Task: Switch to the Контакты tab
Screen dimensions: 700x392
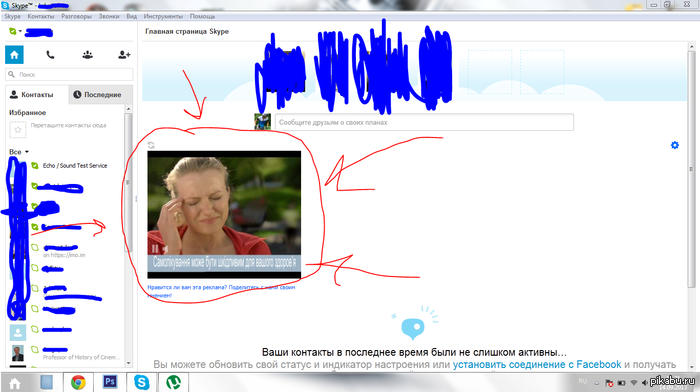Action: (x=37, y=95)
